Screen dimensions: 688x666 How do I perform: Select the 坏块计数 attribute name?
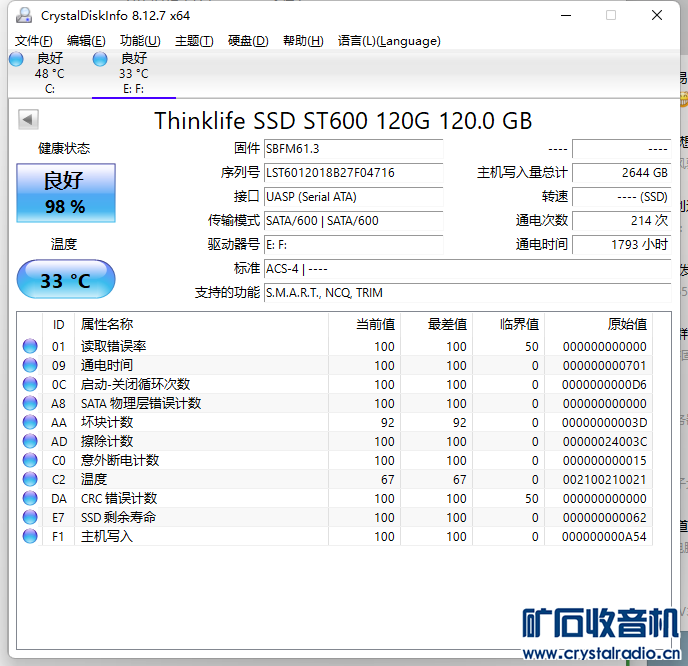[x=107, y=422]
